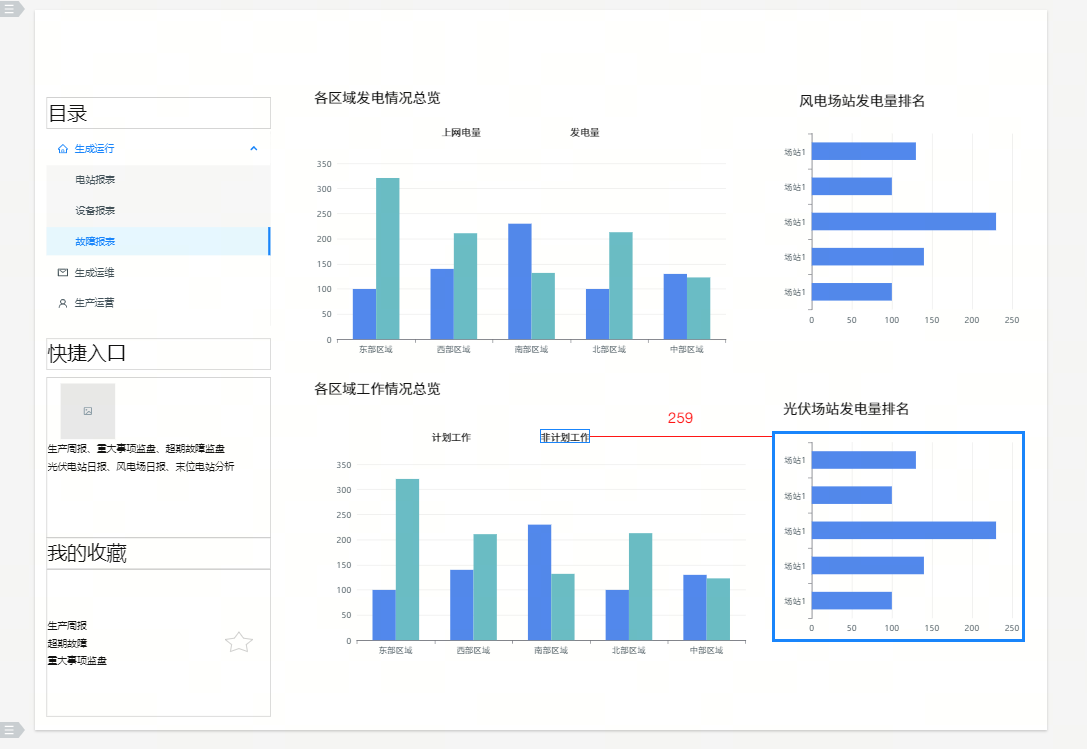Toggle the 上网电量 legend item

pyautogui.click(x=462, y=132)
